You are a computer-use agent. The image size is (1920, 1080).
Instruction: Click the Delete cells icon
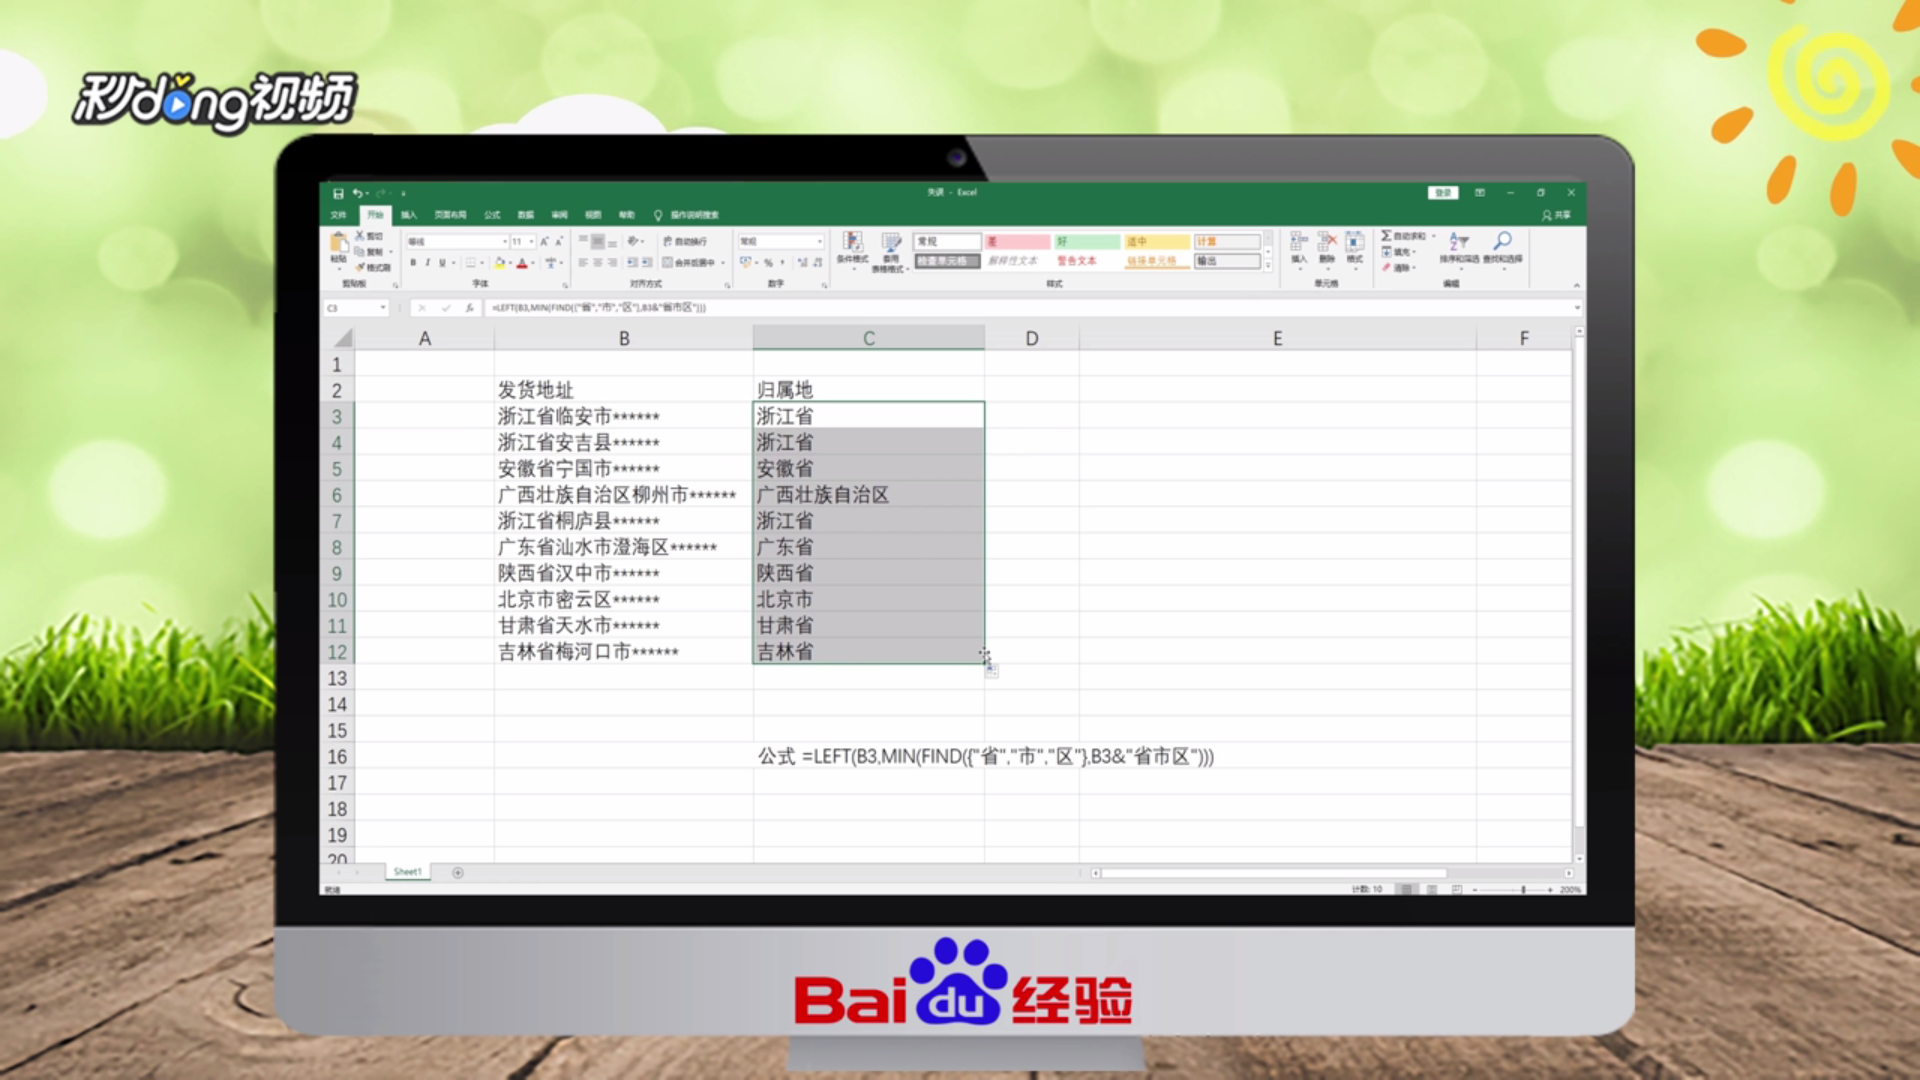click(1327, 242)
